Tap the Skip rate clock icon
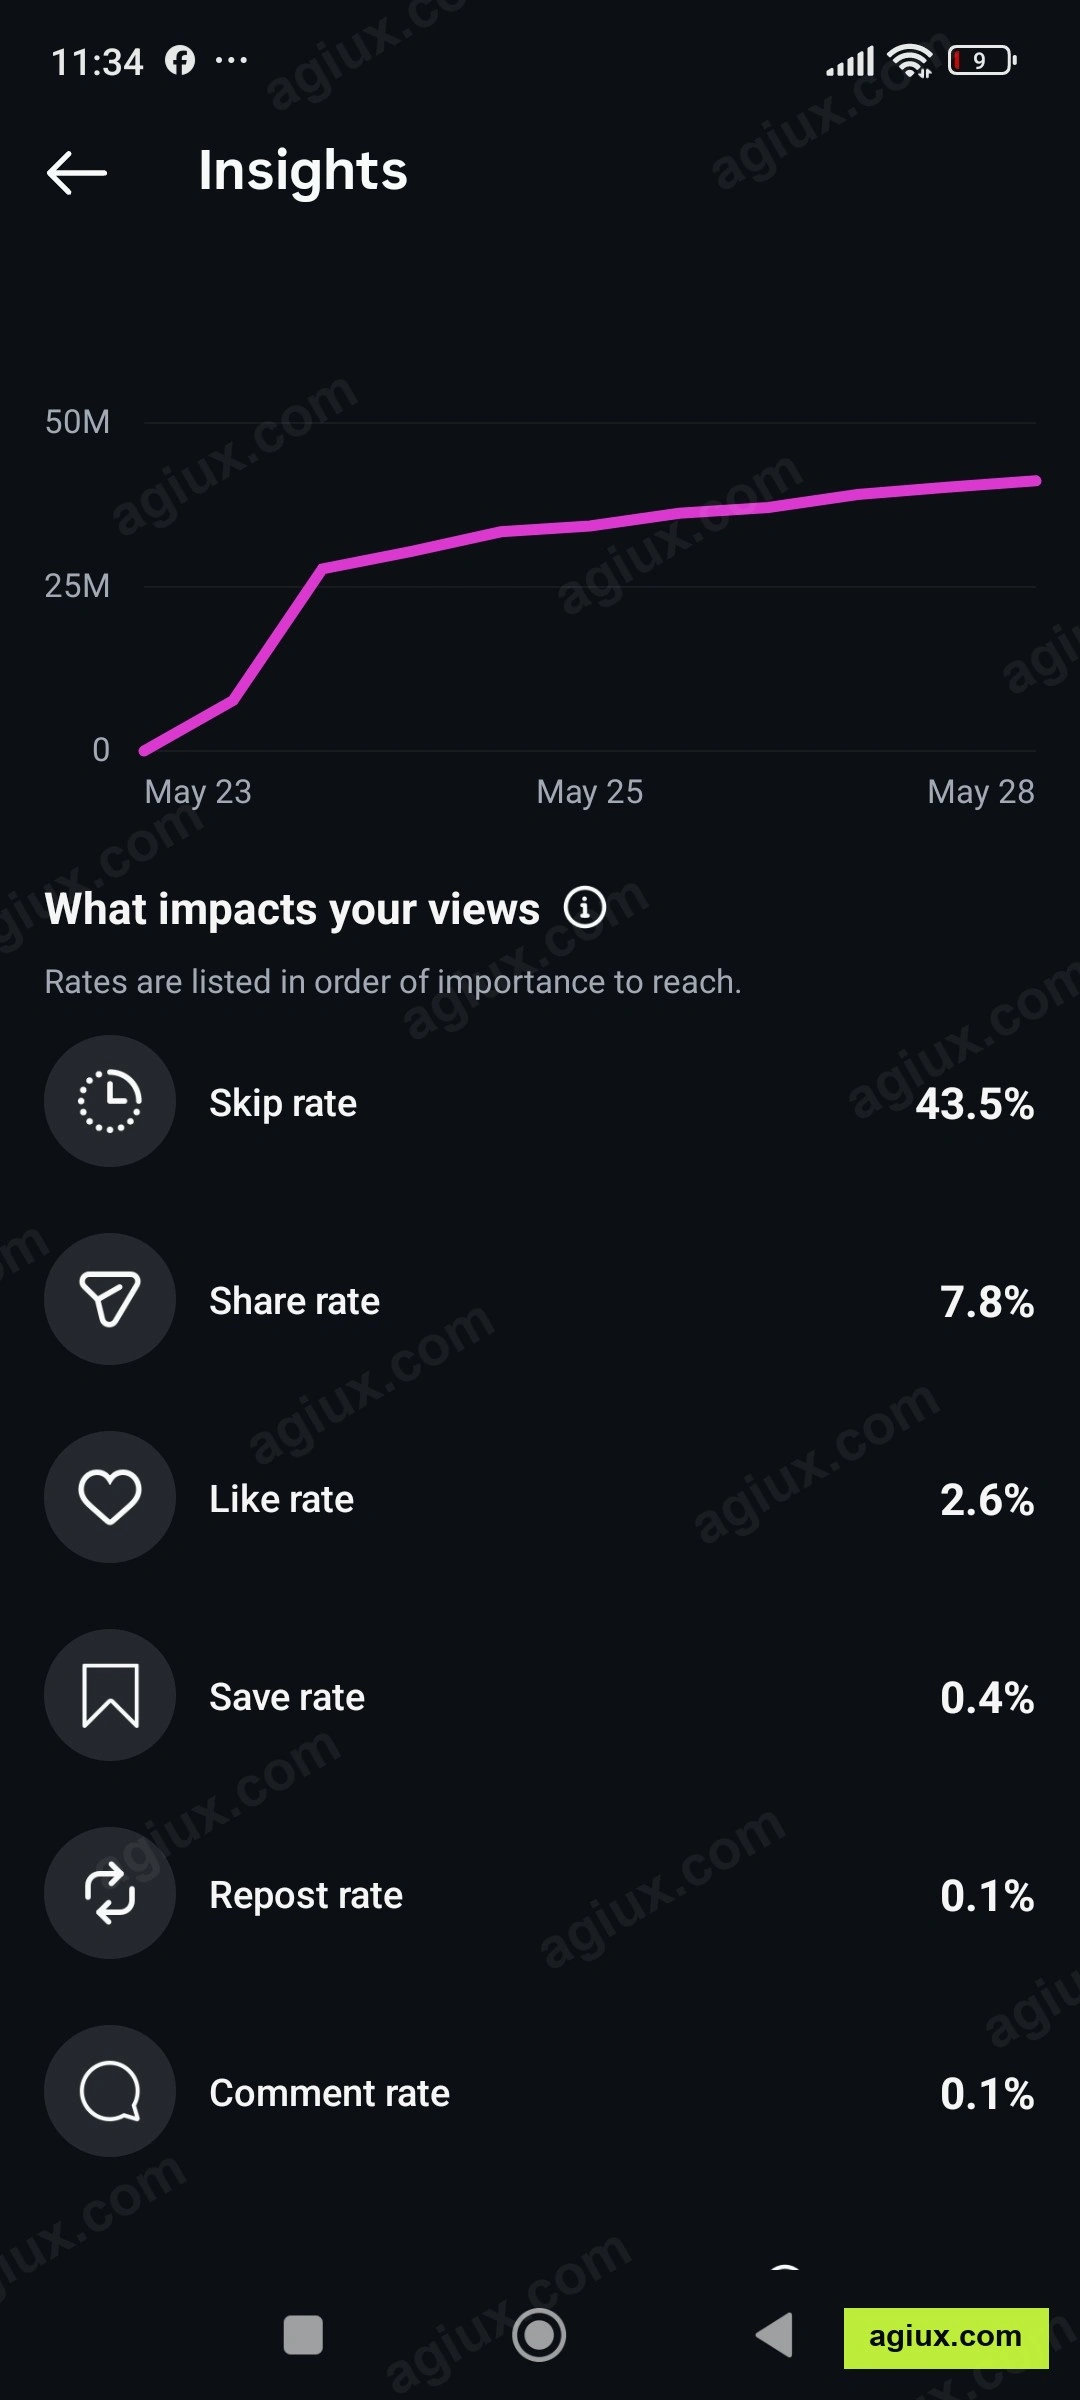This screenshot has width=1080, height=2400. (110, 1101)
